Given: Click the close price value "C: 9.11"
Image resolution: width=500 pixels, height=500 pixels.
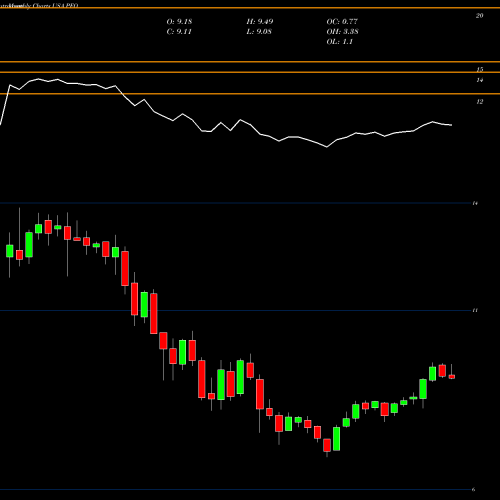Looking at the screenshot, I should (x=179, y=32).
